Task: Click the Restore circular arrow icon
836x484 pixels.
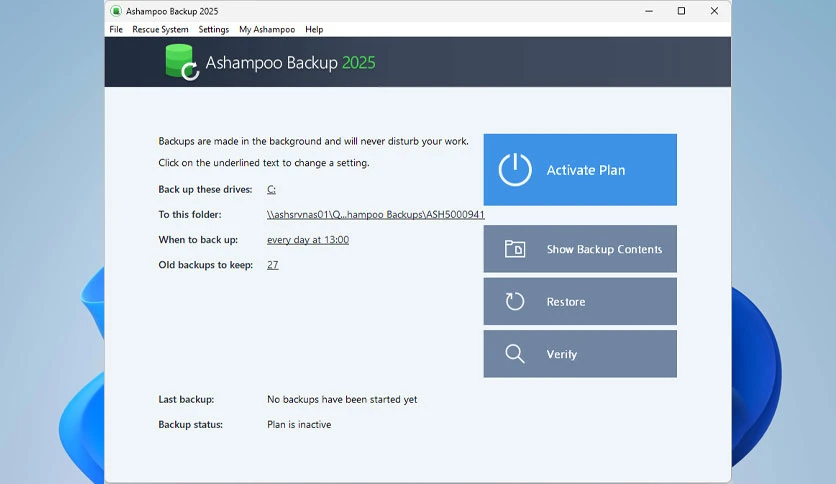Action: (515, 301)
